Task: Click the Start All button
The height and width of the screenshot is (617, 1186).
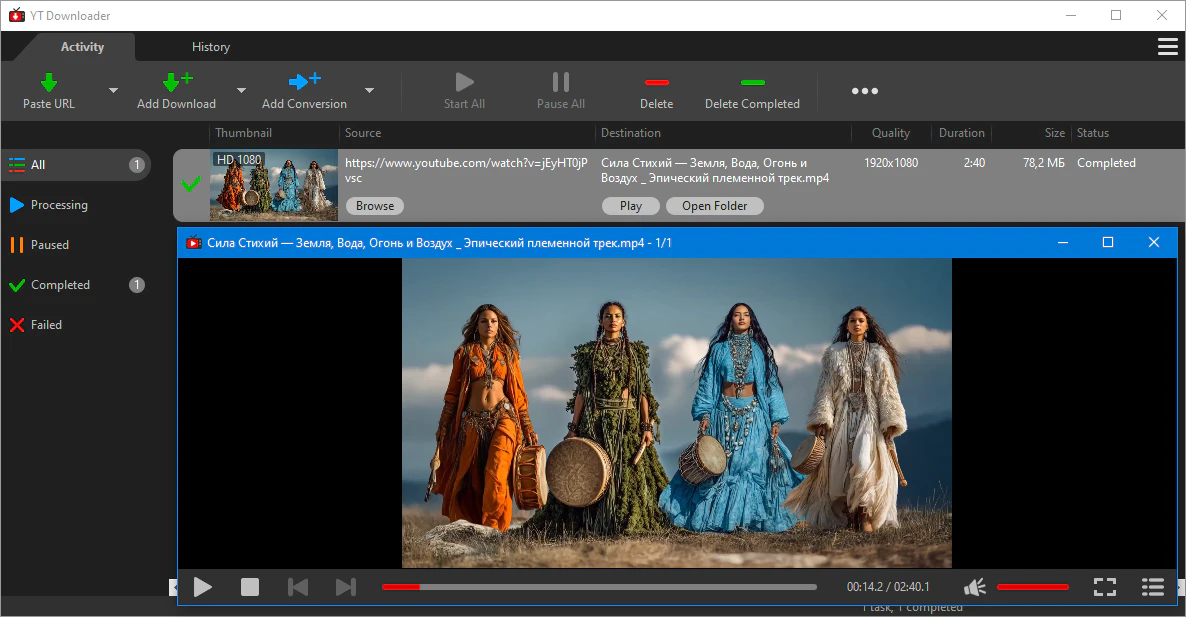Action: click(464, 91)
